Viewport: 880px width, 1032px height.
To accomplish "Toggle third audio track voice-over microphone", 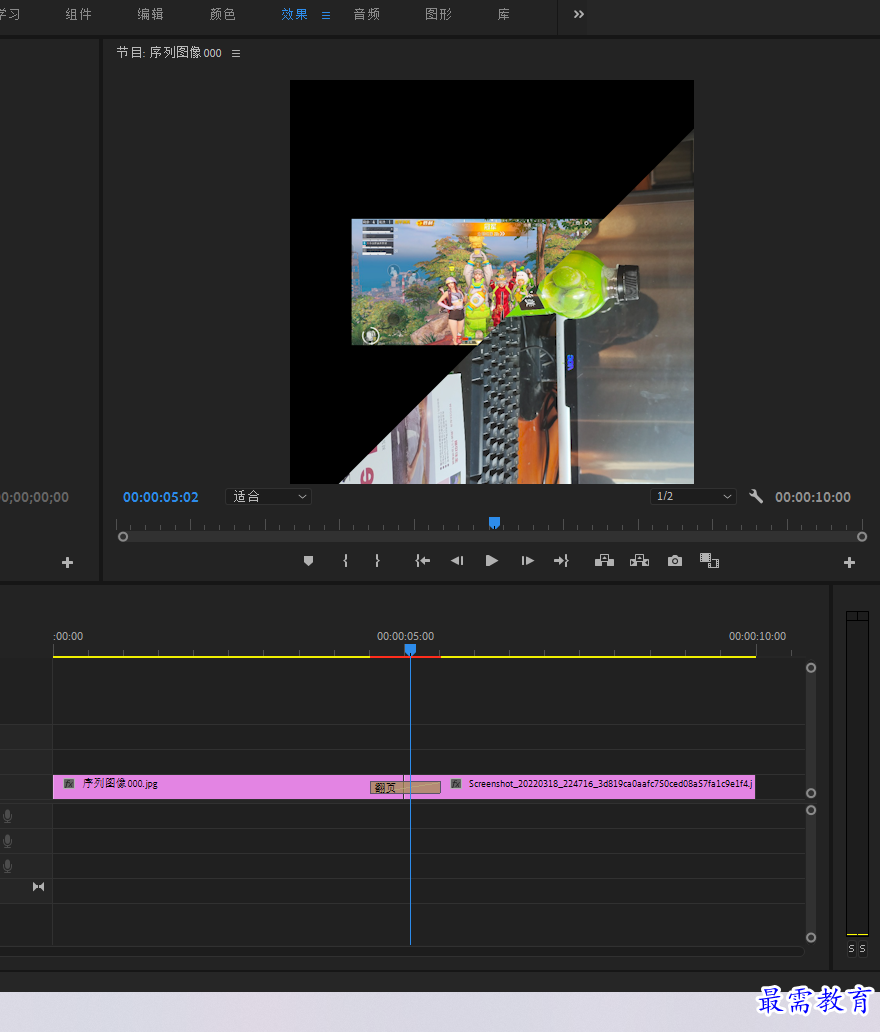I will (8, 866).
